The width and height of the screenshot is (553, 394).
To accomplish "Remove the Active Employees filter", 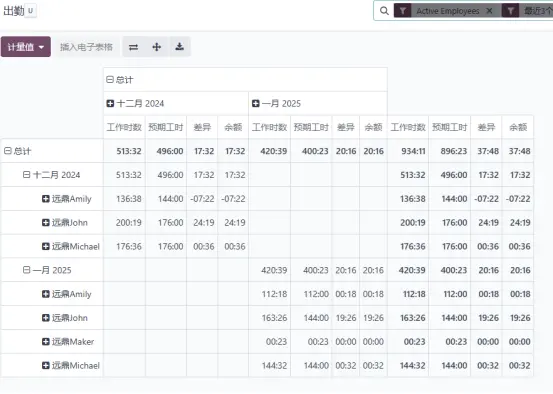I will [490, 11].
